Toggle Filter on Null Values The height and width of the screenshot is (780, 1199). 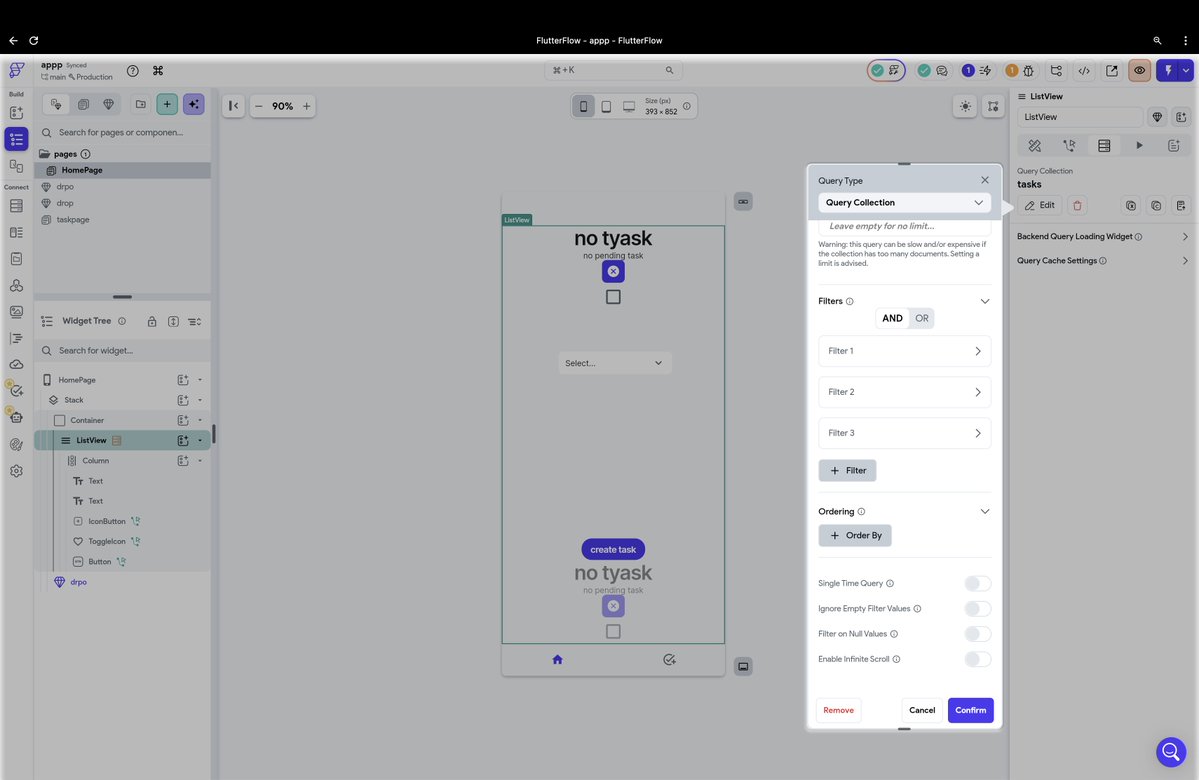click(x=977, y=633)
